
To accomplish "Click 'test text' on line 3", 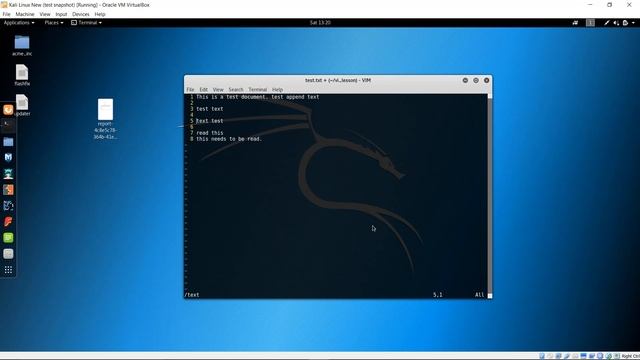I will 210,109.
